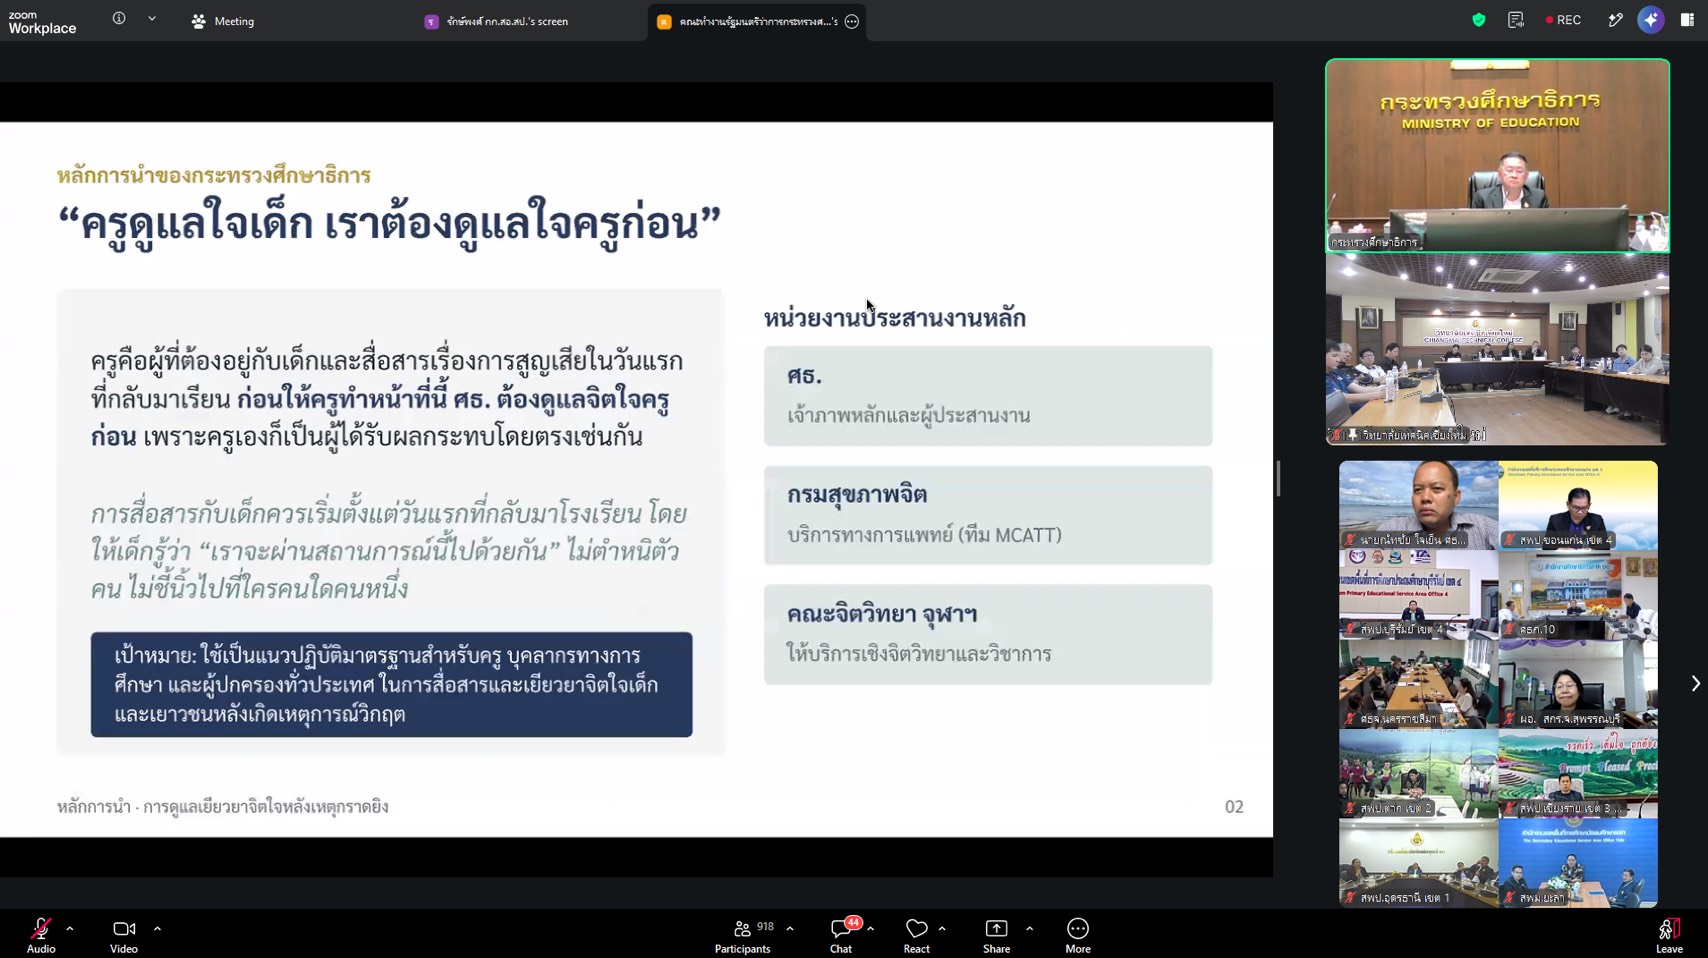Open the Participants panel

743,935
